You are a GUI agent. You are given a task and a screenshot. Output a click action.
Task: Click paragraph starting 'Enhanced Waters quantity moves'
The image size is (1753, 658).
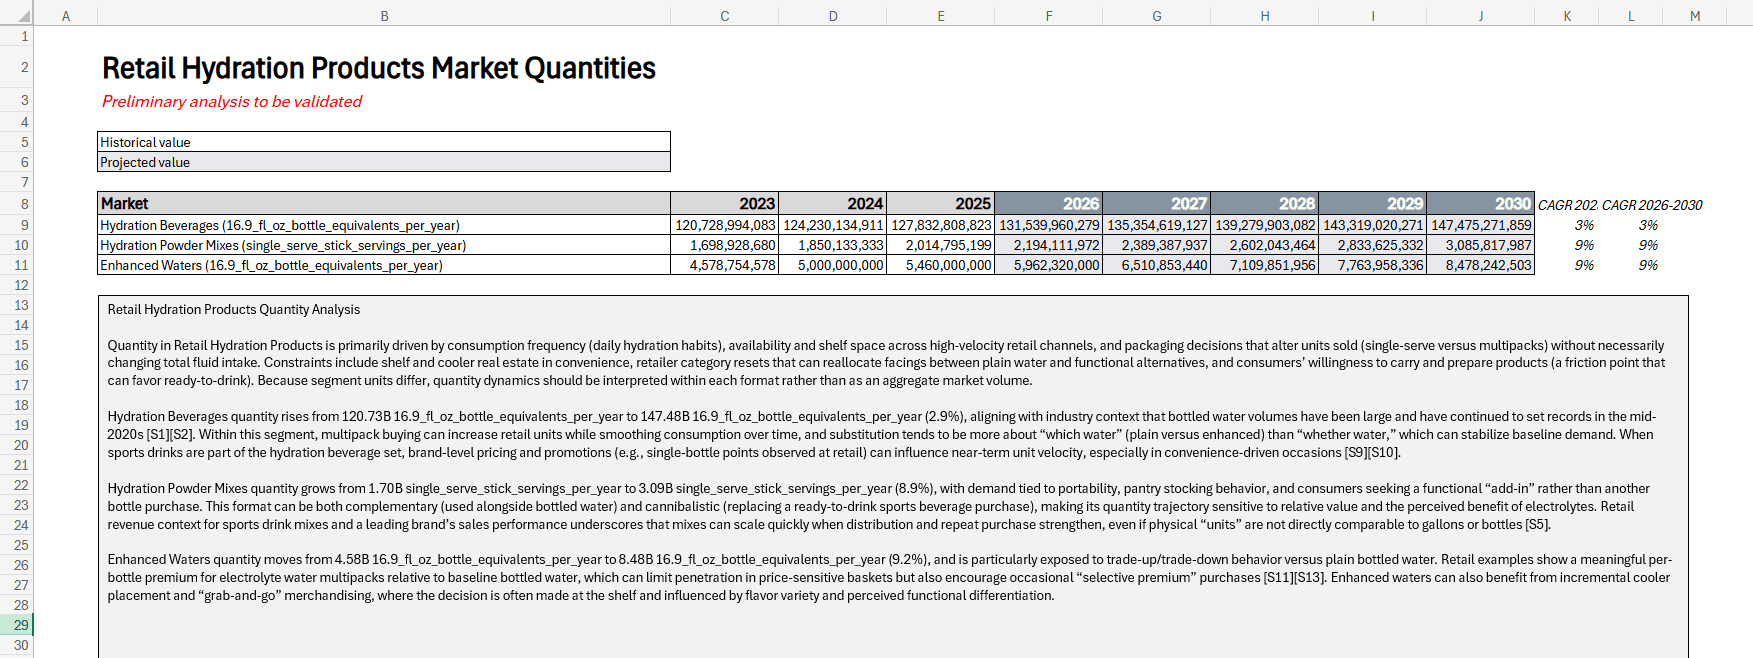[890, 577]
